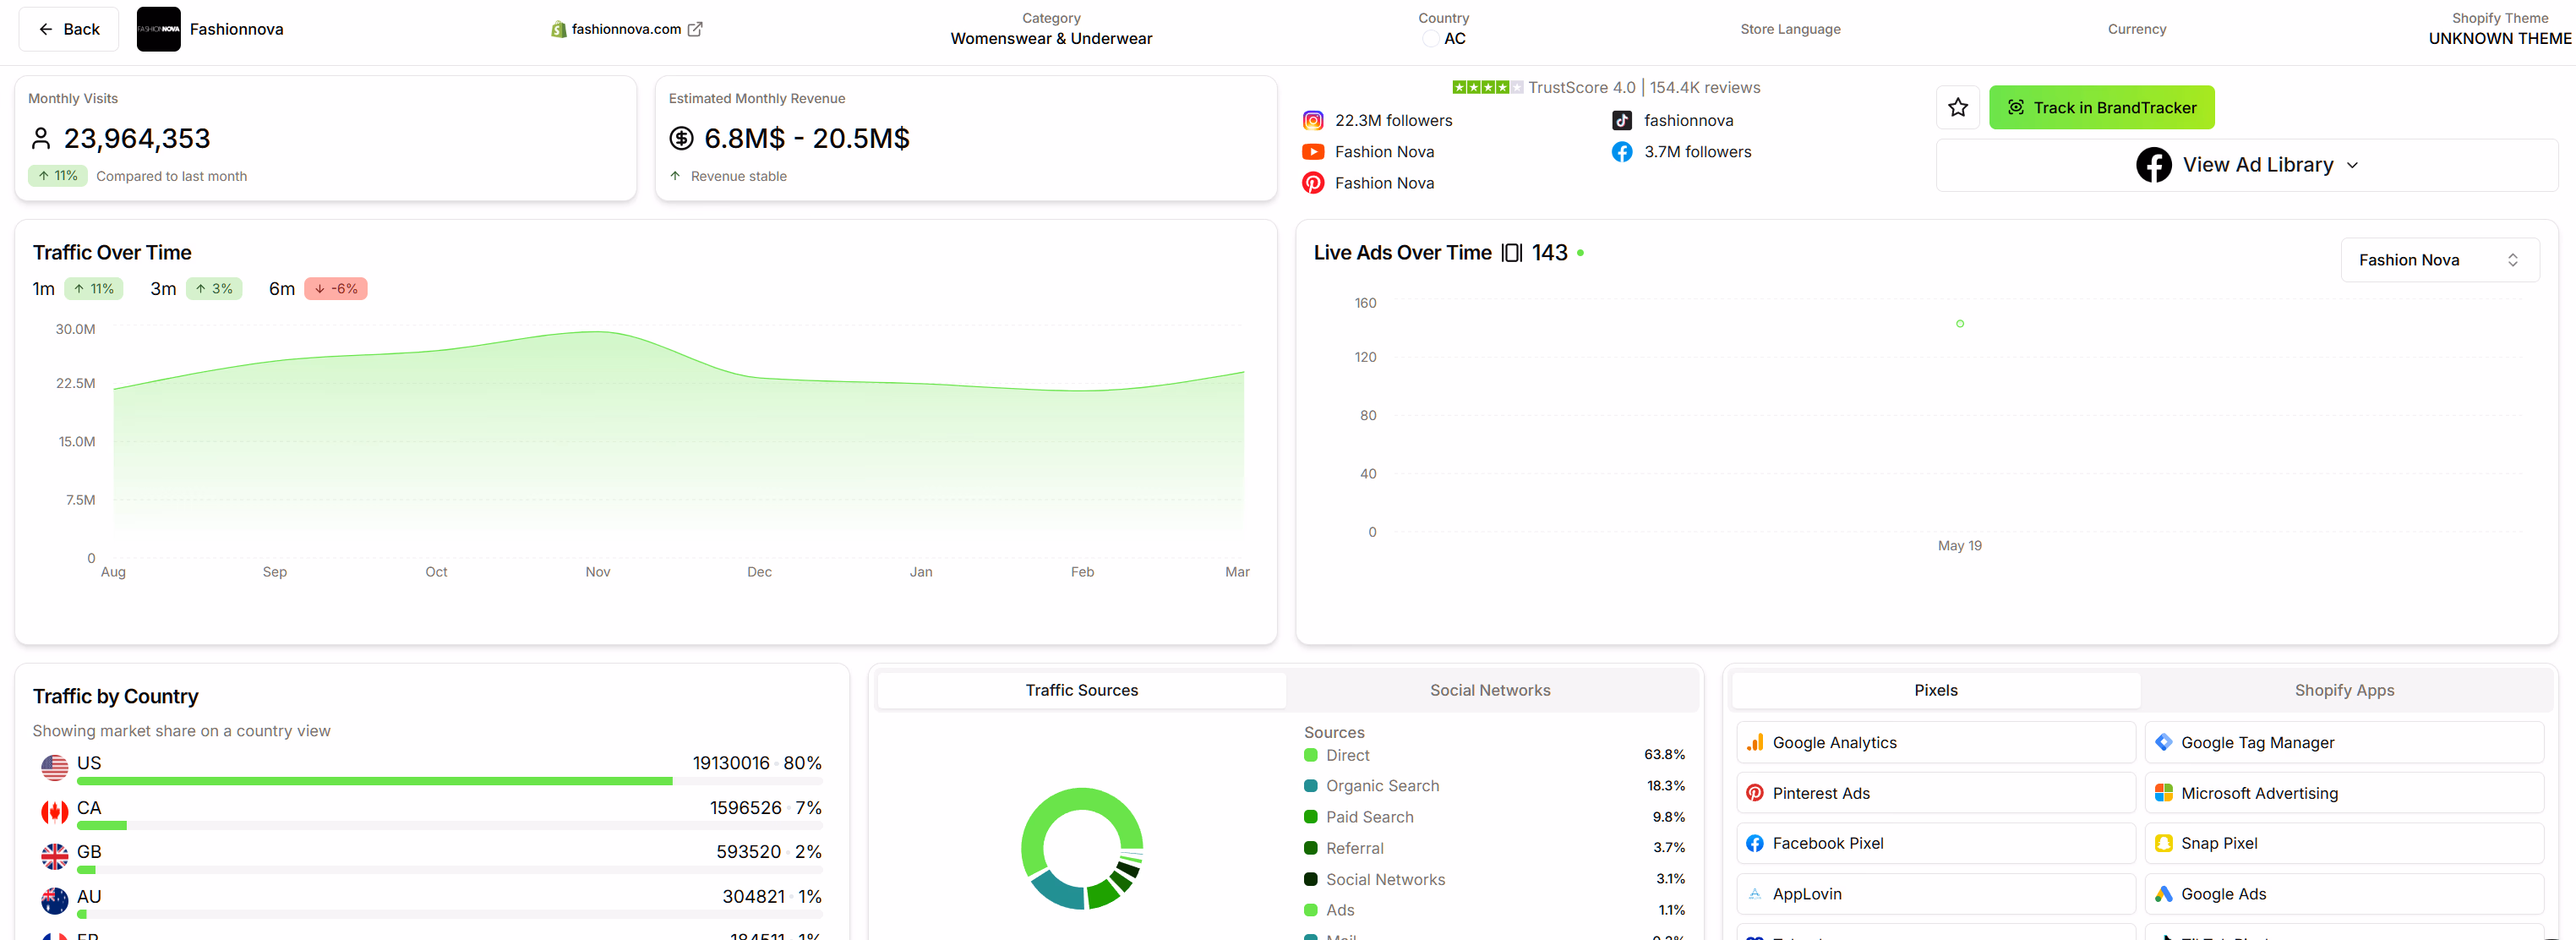Click the CA flag icon
2576x940 pixels.
(55, 812)
